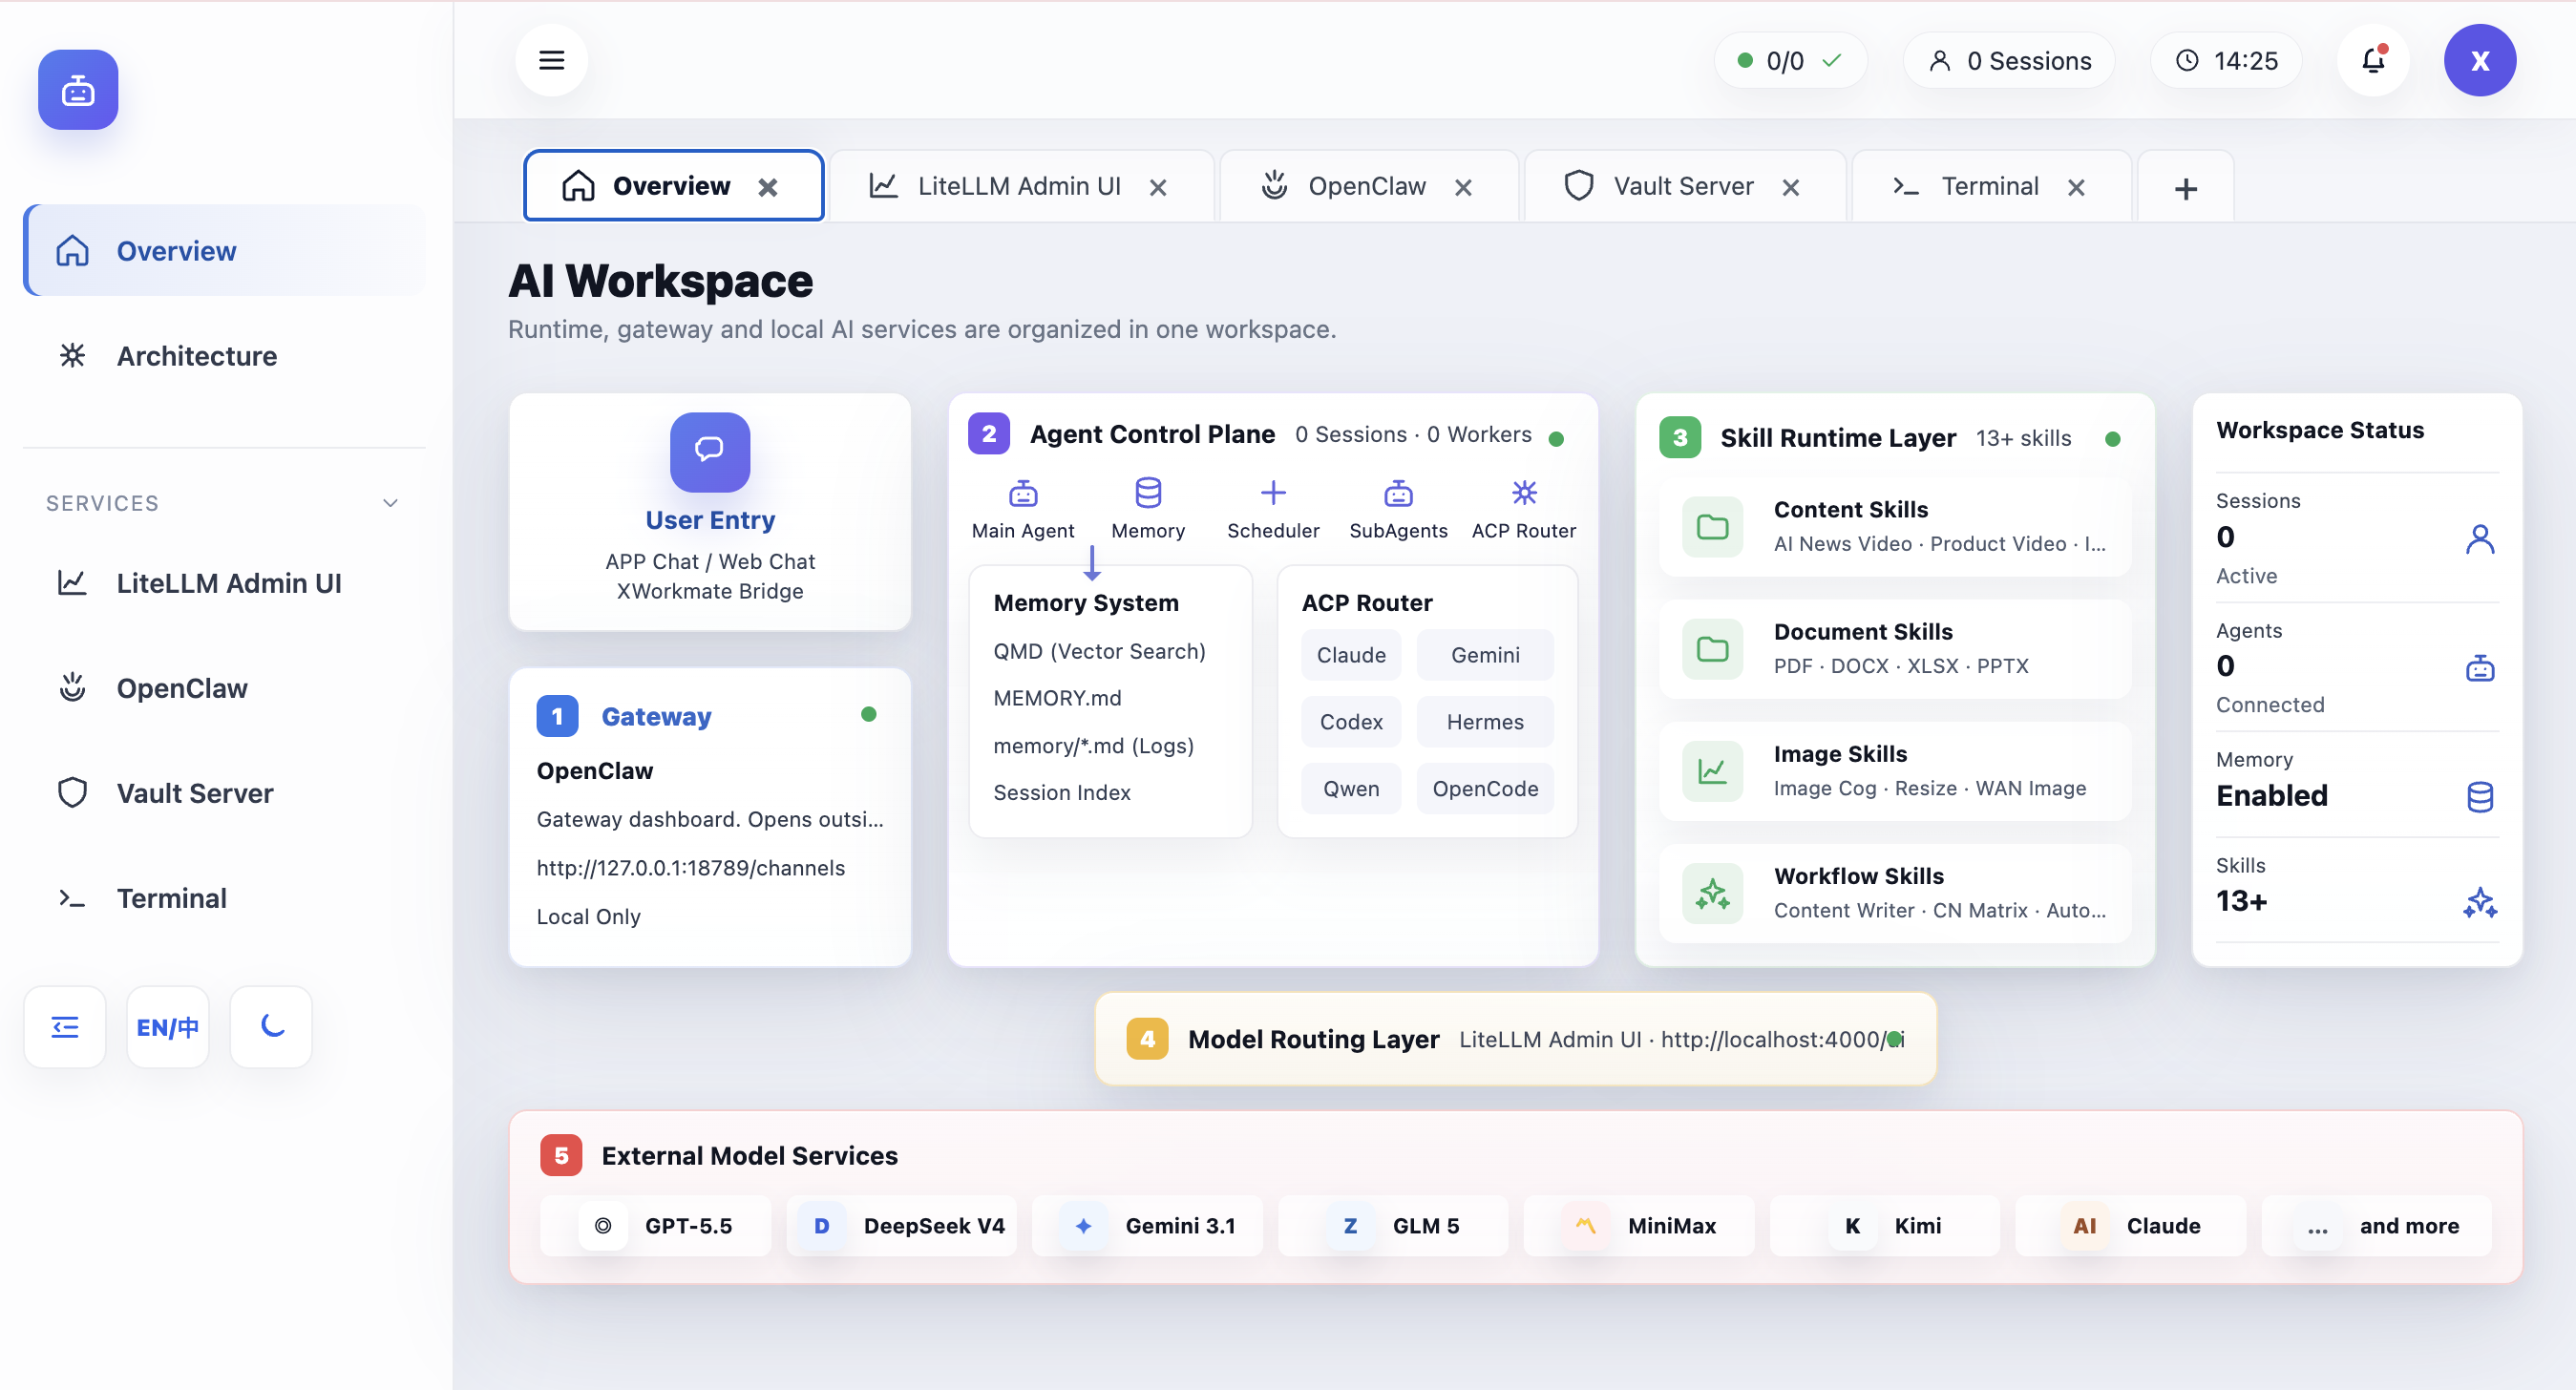Open the hamburger menu button

point(551,60)
